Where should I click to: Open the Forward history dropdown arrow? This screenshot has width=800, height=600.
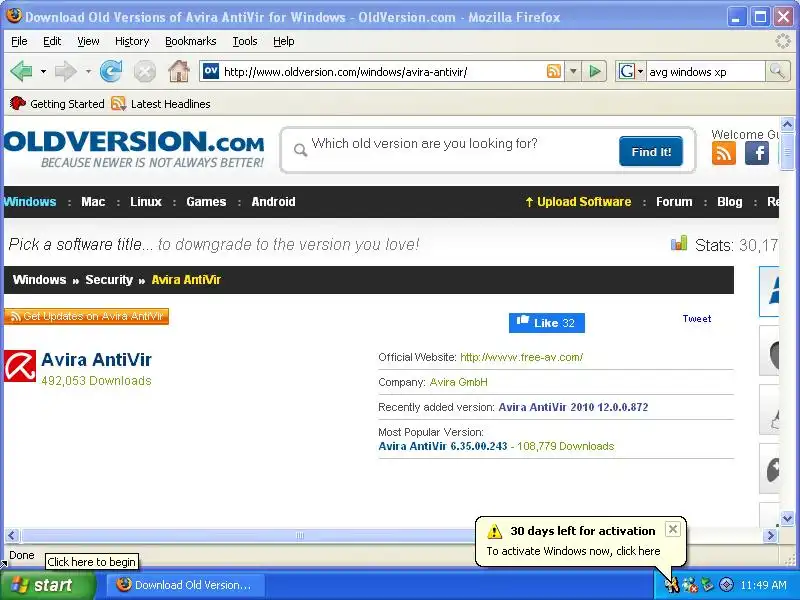(x=88, y=71)
